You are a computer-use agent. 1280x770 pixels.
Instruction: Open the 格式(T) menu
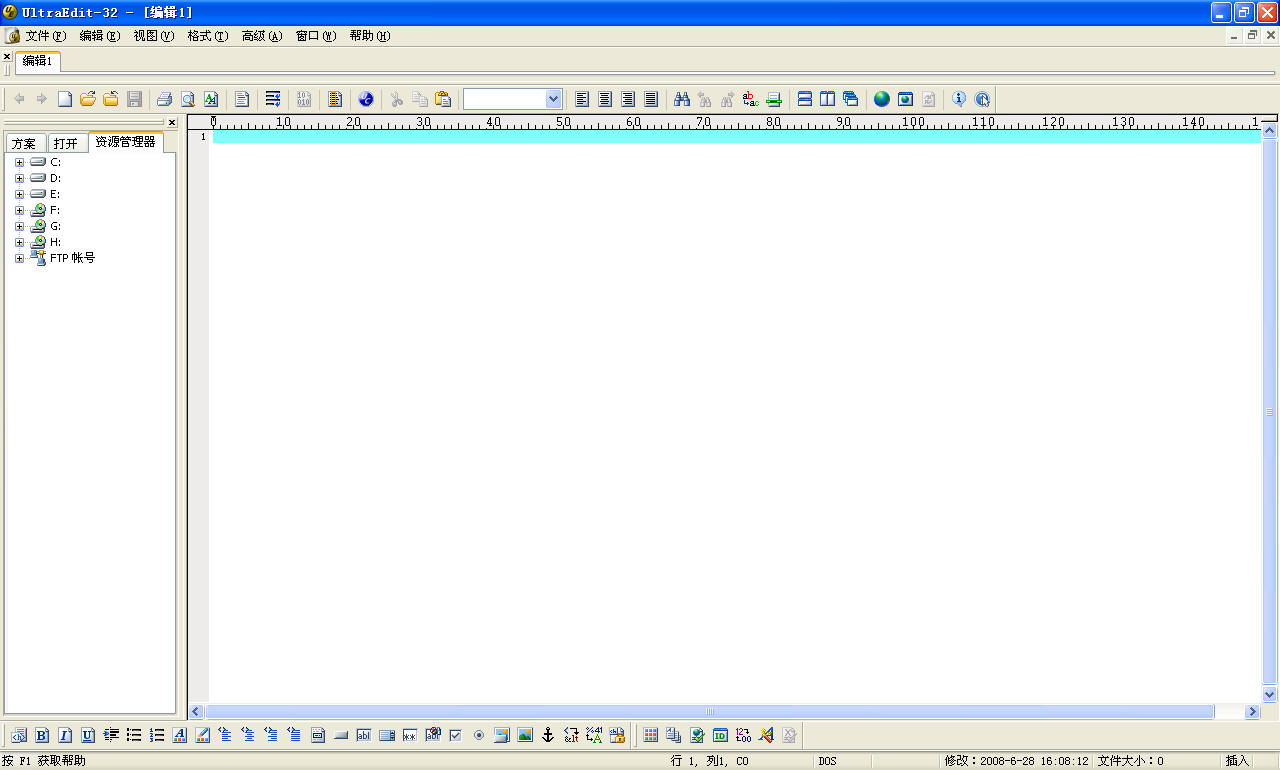pyautogui.click(x=208, y=36)
